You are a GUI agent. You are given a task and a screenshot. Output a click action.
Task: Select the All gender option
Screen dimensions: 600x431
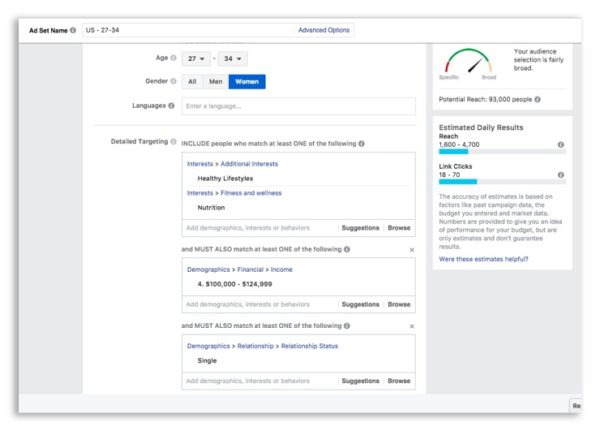[x=192, y=82]
